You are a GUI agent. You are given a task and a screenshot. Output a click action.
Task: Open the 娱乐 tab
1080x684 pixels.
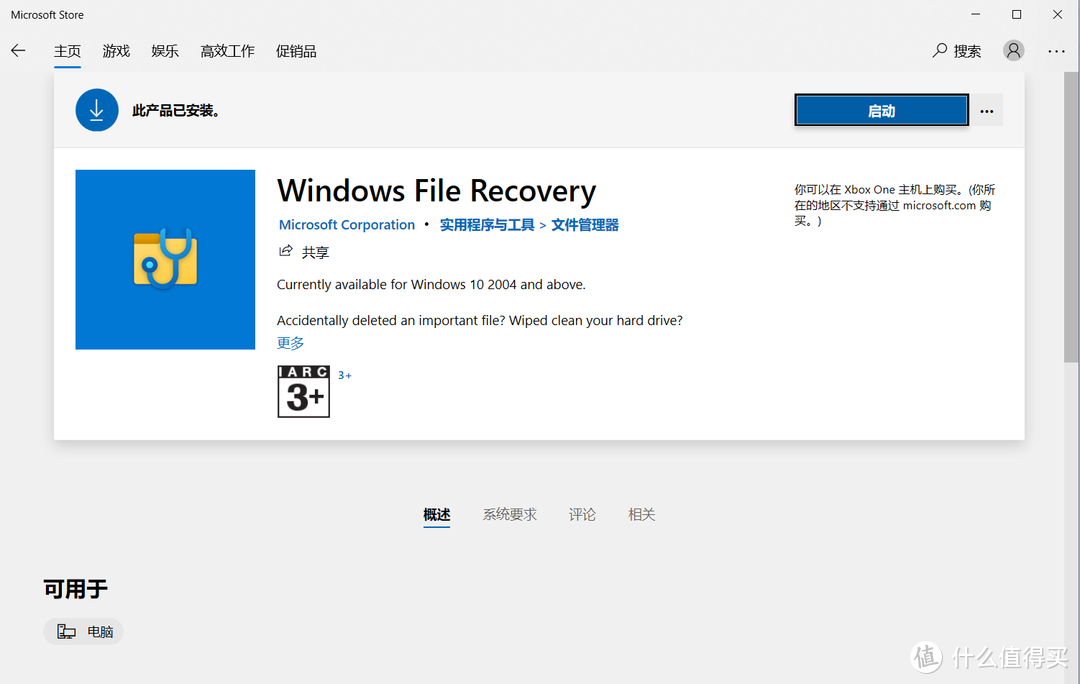point(165,51)
